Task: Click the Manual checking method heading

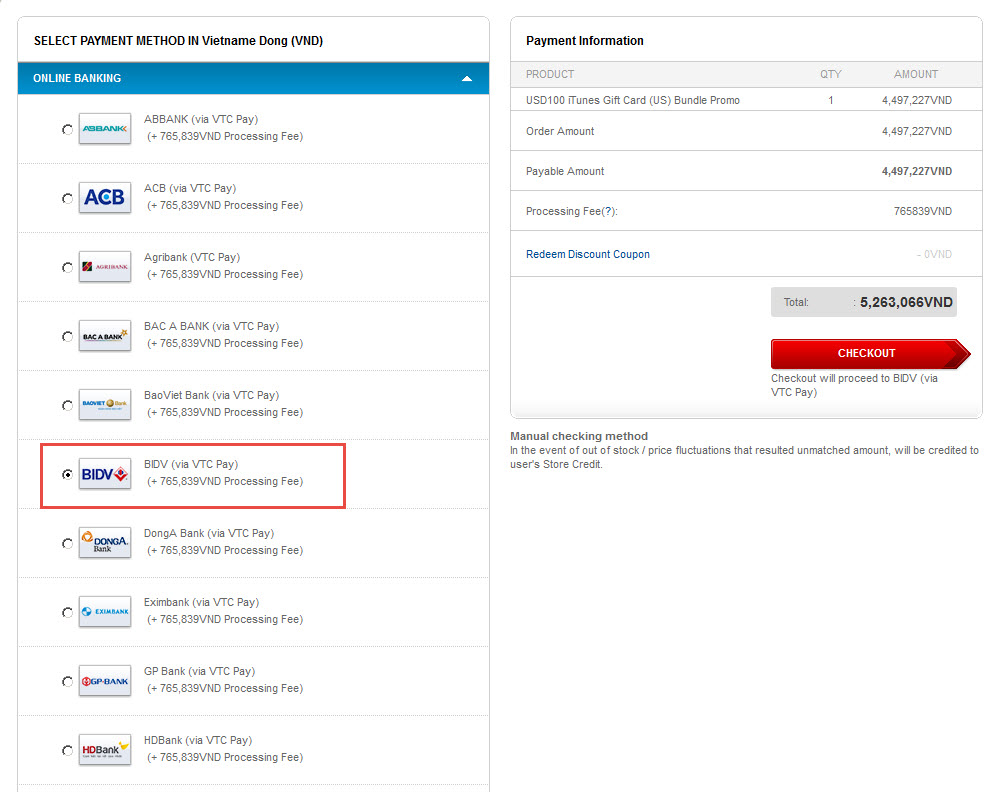Action: [x=579, y=436]
